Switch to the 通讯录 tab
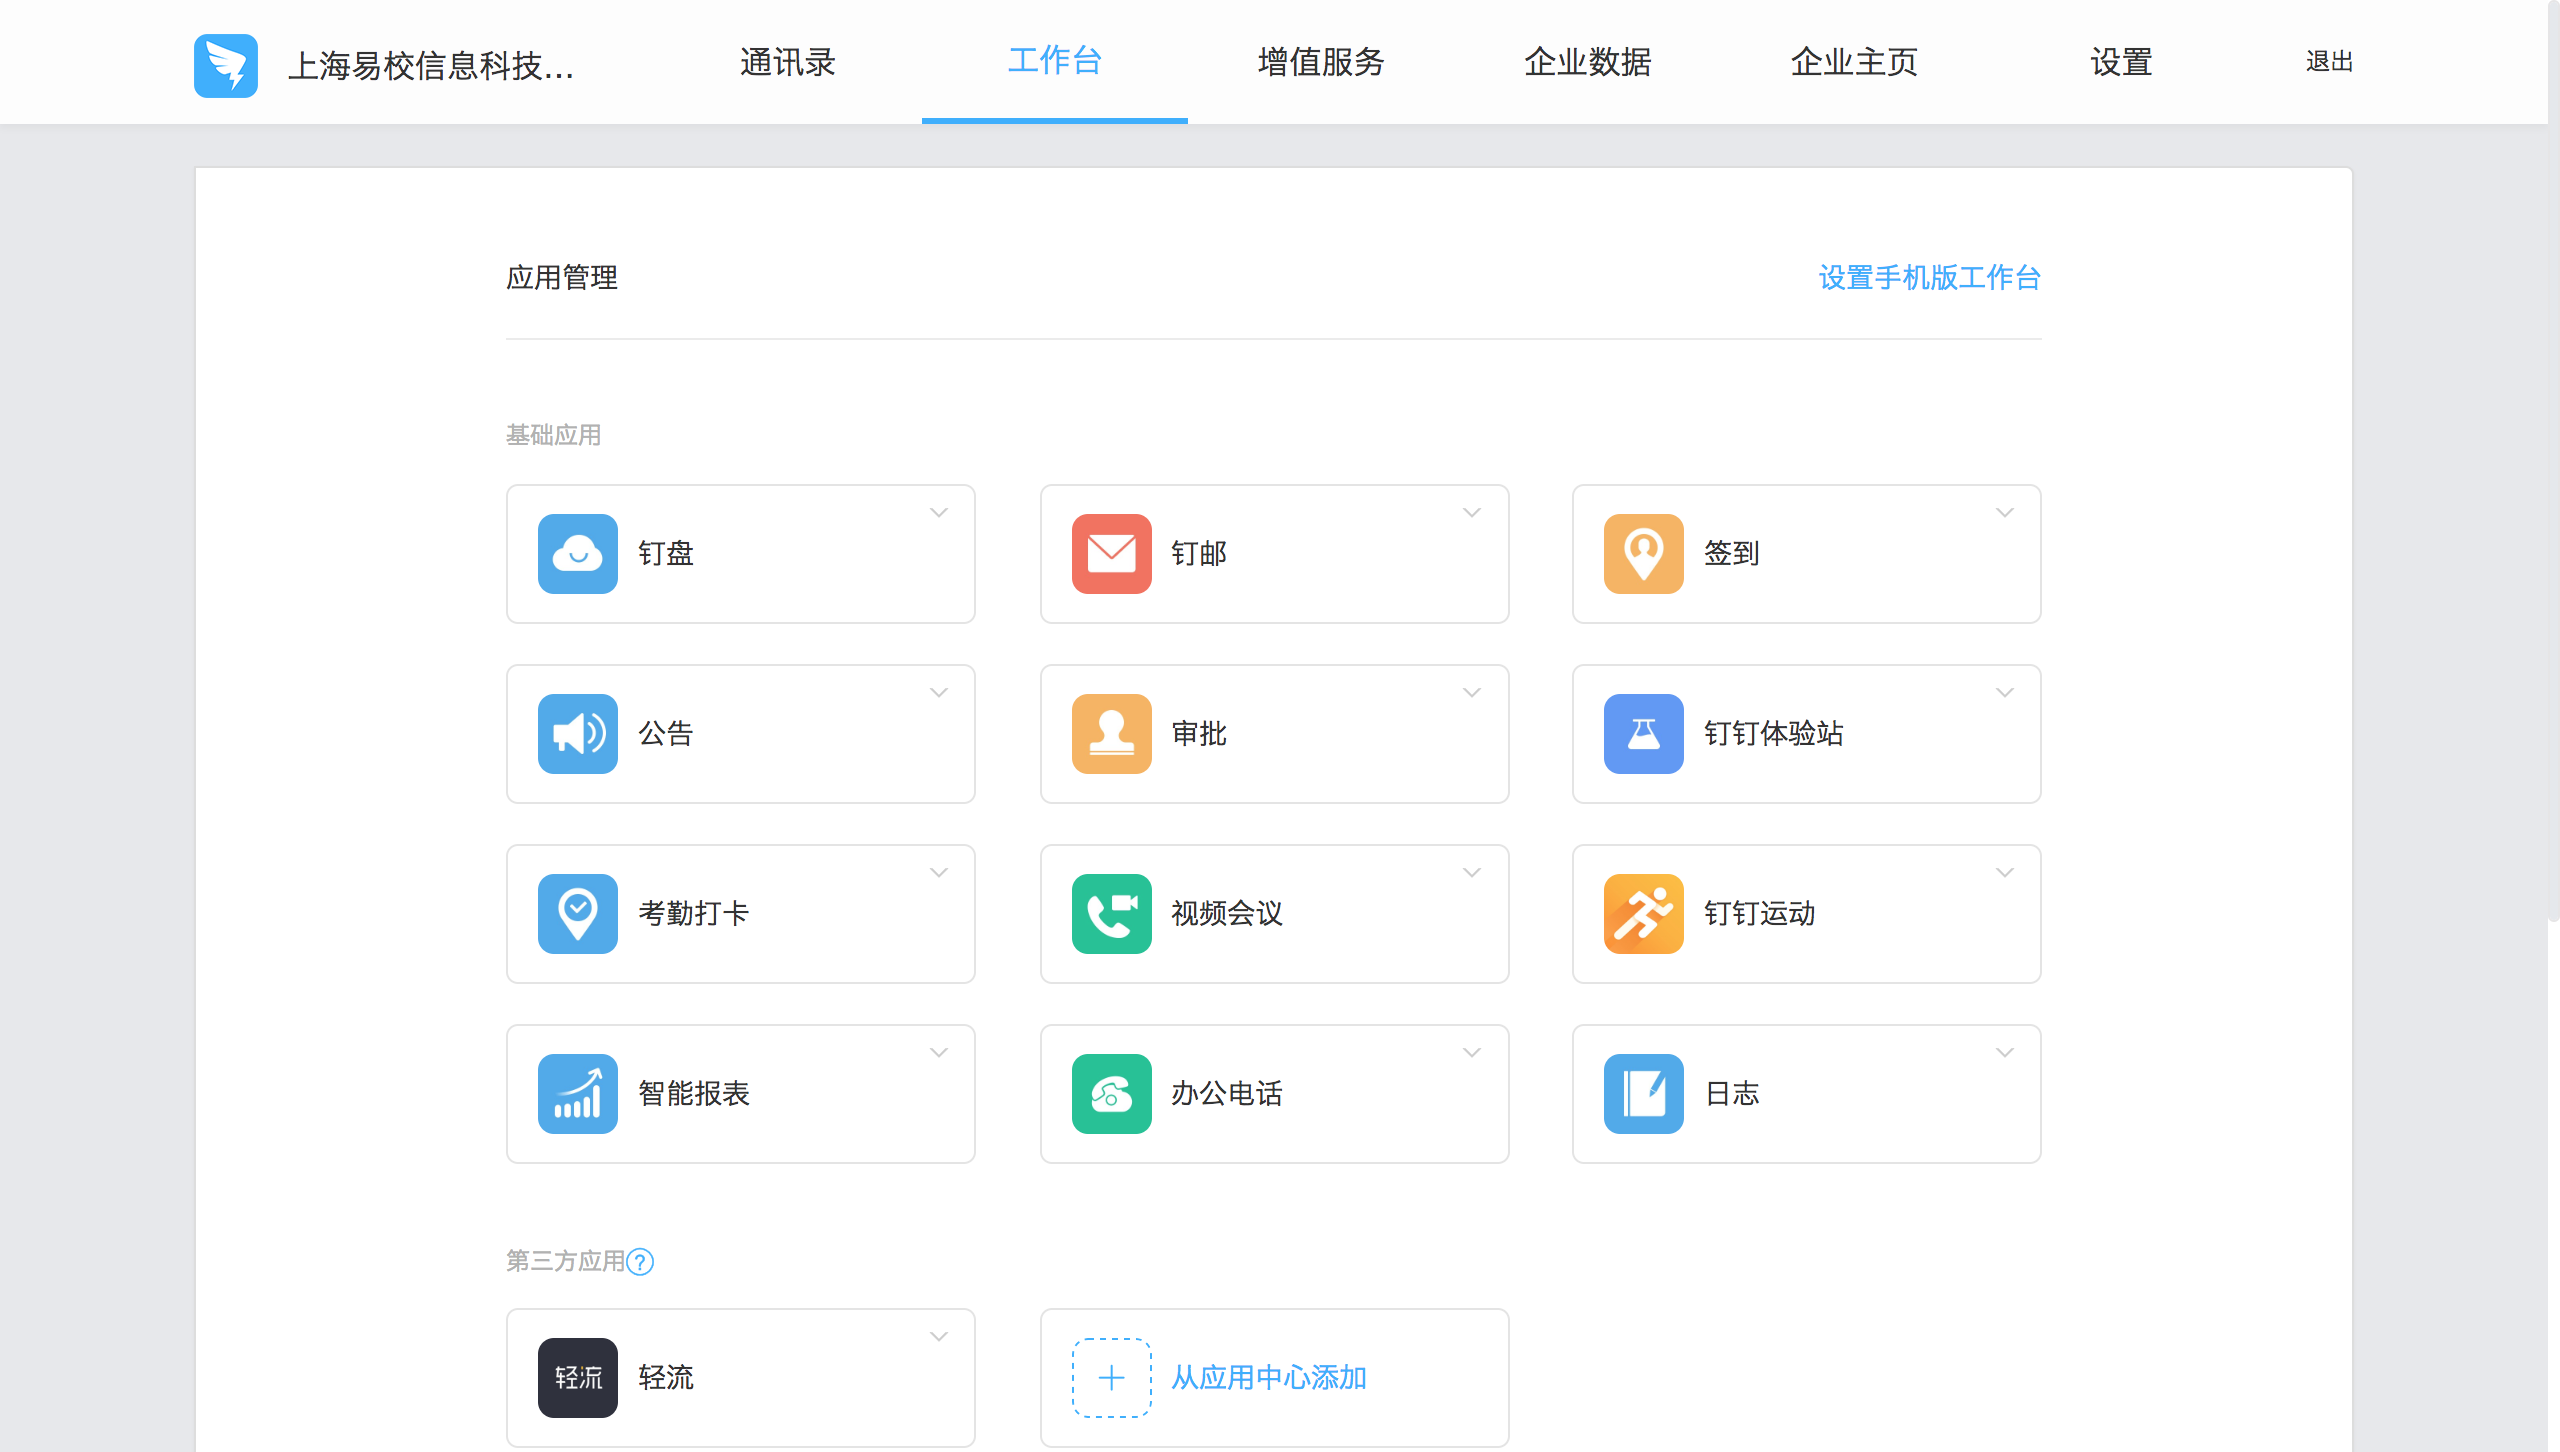The width and height of the screenshot is (2560, 1452). pyautogui.click(x=788, y=62)
